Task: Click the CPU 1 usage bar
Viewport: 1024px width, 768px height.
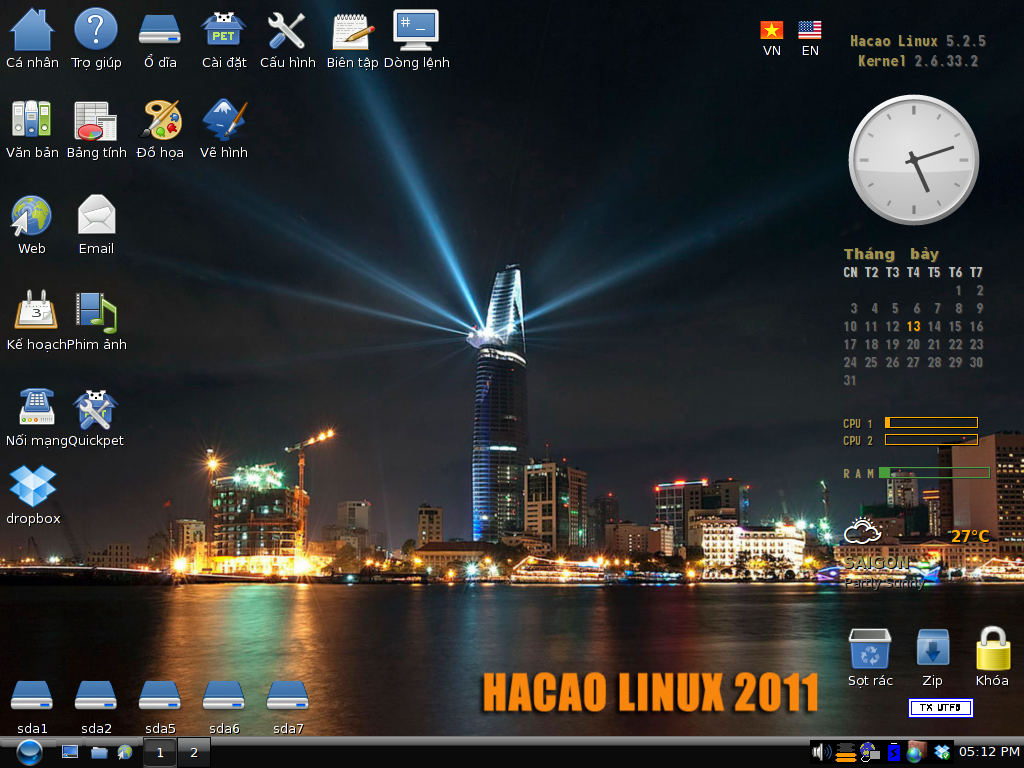Action: tap(931, 423)
